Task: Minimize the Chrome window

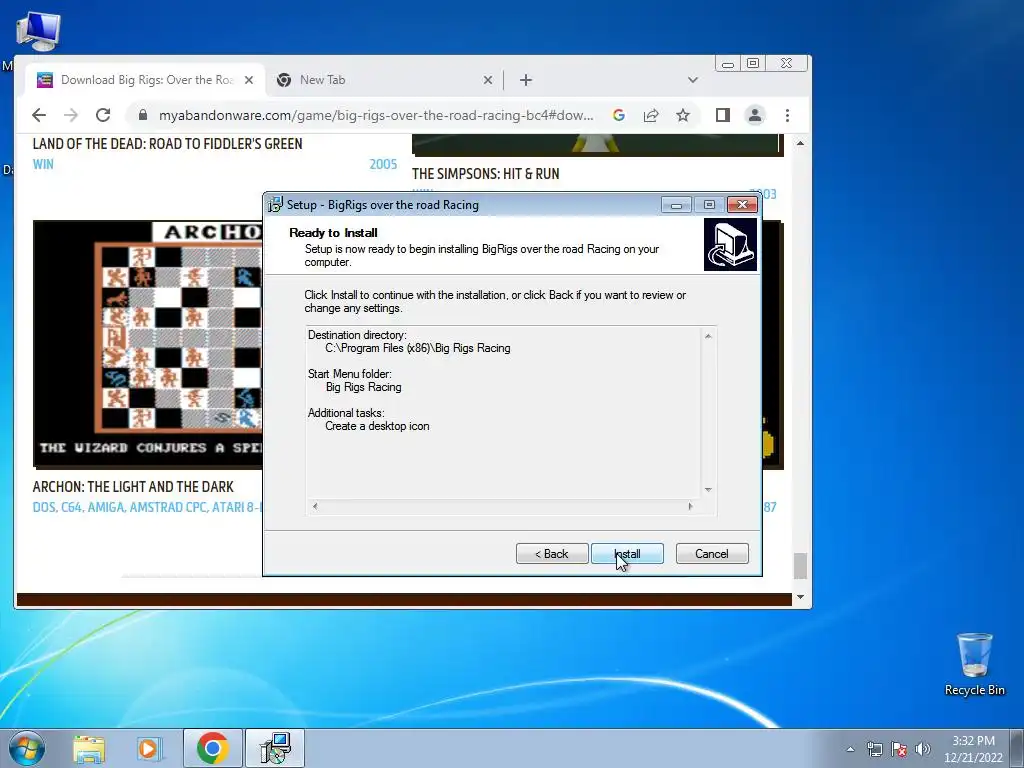Action: (728, 63)
